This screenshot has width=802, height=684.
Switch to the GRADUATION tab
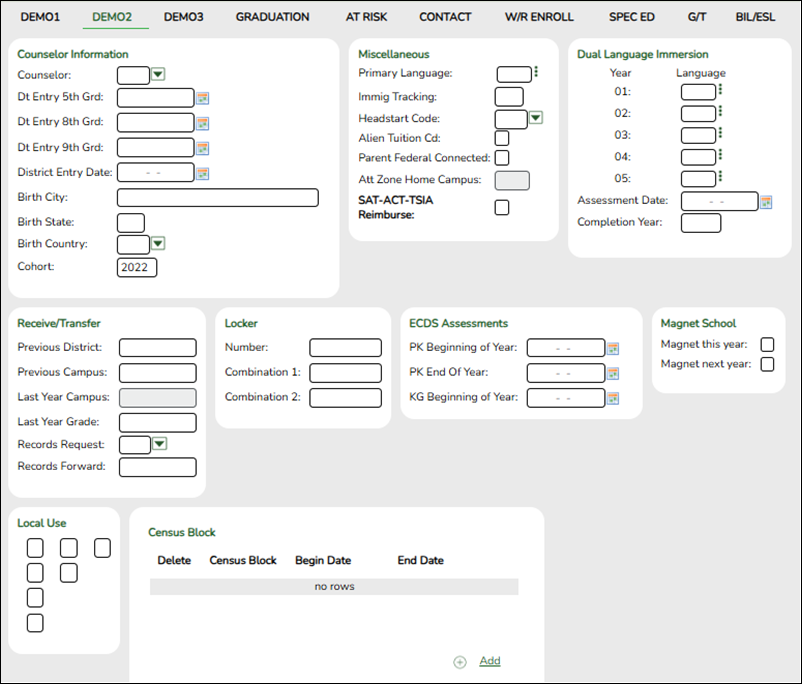click(x=273, y=18)
